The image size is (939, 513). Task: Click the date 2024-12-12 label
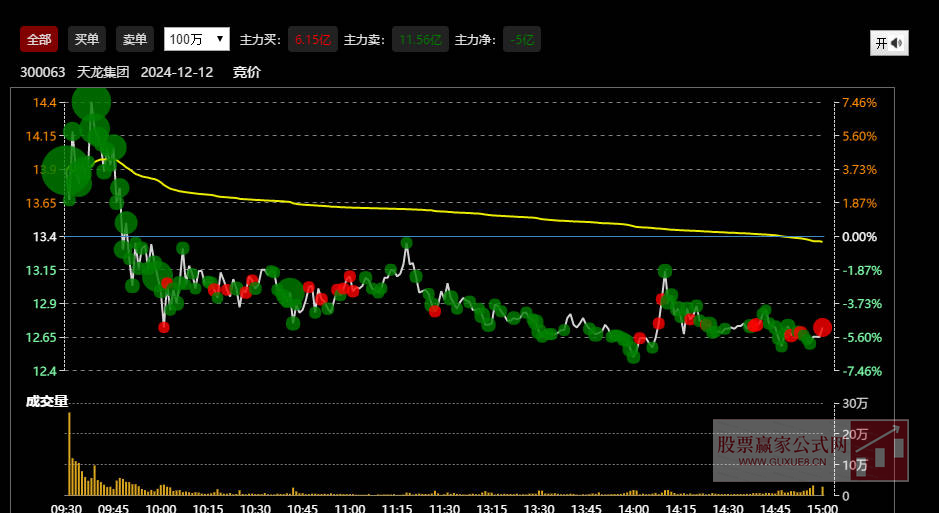click(x=177, y=72)
